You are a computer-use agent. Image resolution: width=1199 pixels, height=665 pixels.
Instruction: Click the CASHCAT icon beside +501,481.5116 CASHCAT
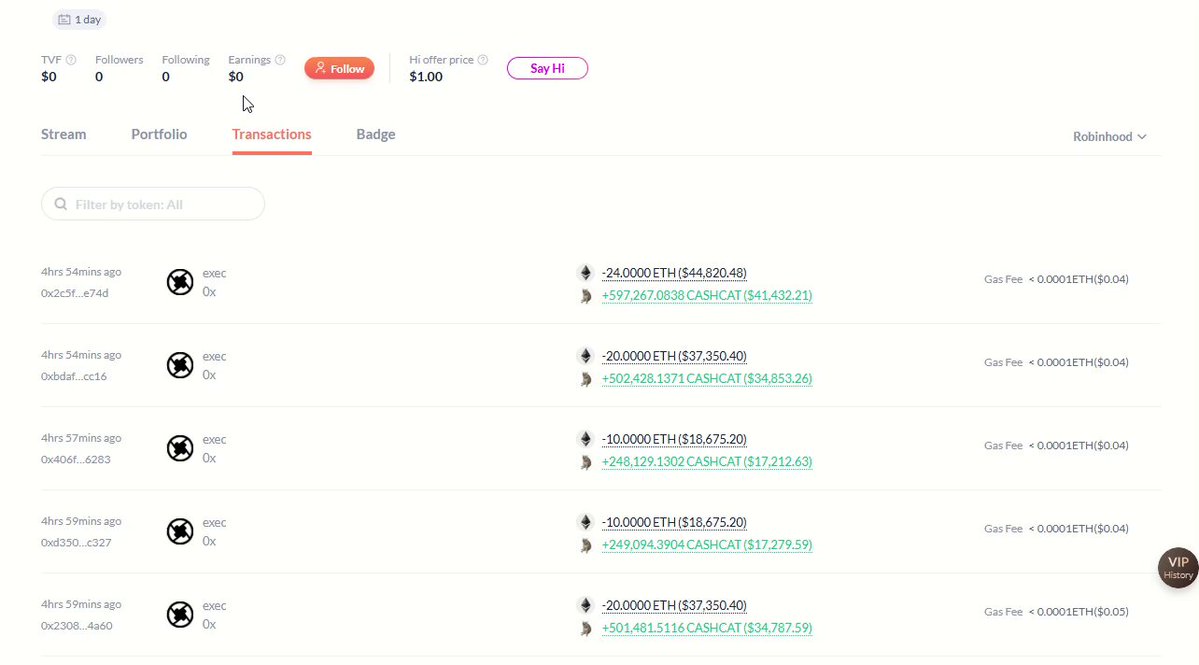coord(586,628)
